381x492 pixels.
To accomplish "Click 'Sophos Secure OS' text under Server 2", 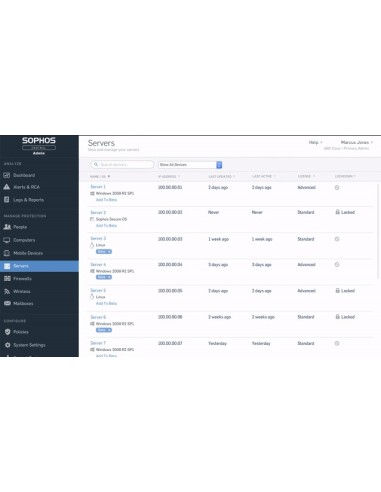I will point(111,219).
